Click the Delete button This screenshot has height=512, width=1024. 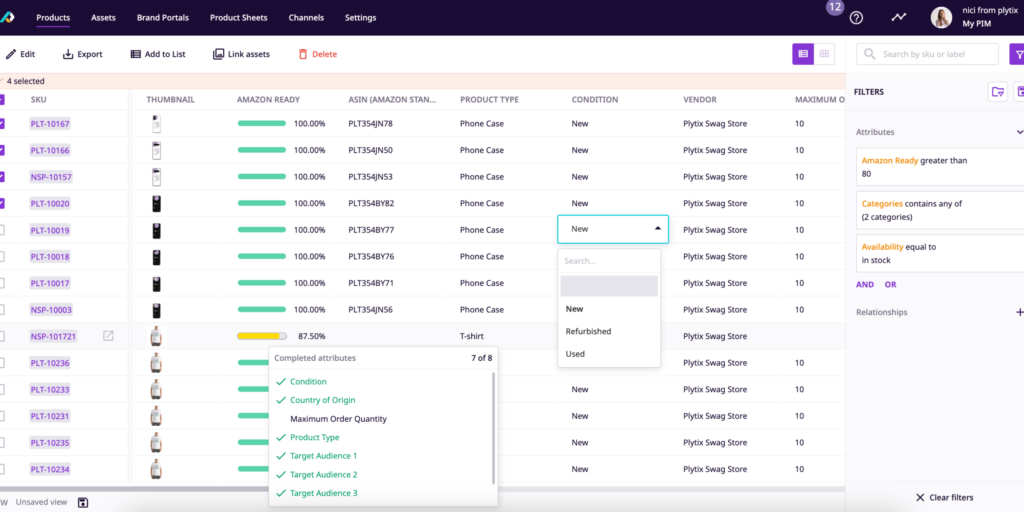click(317, 54)
